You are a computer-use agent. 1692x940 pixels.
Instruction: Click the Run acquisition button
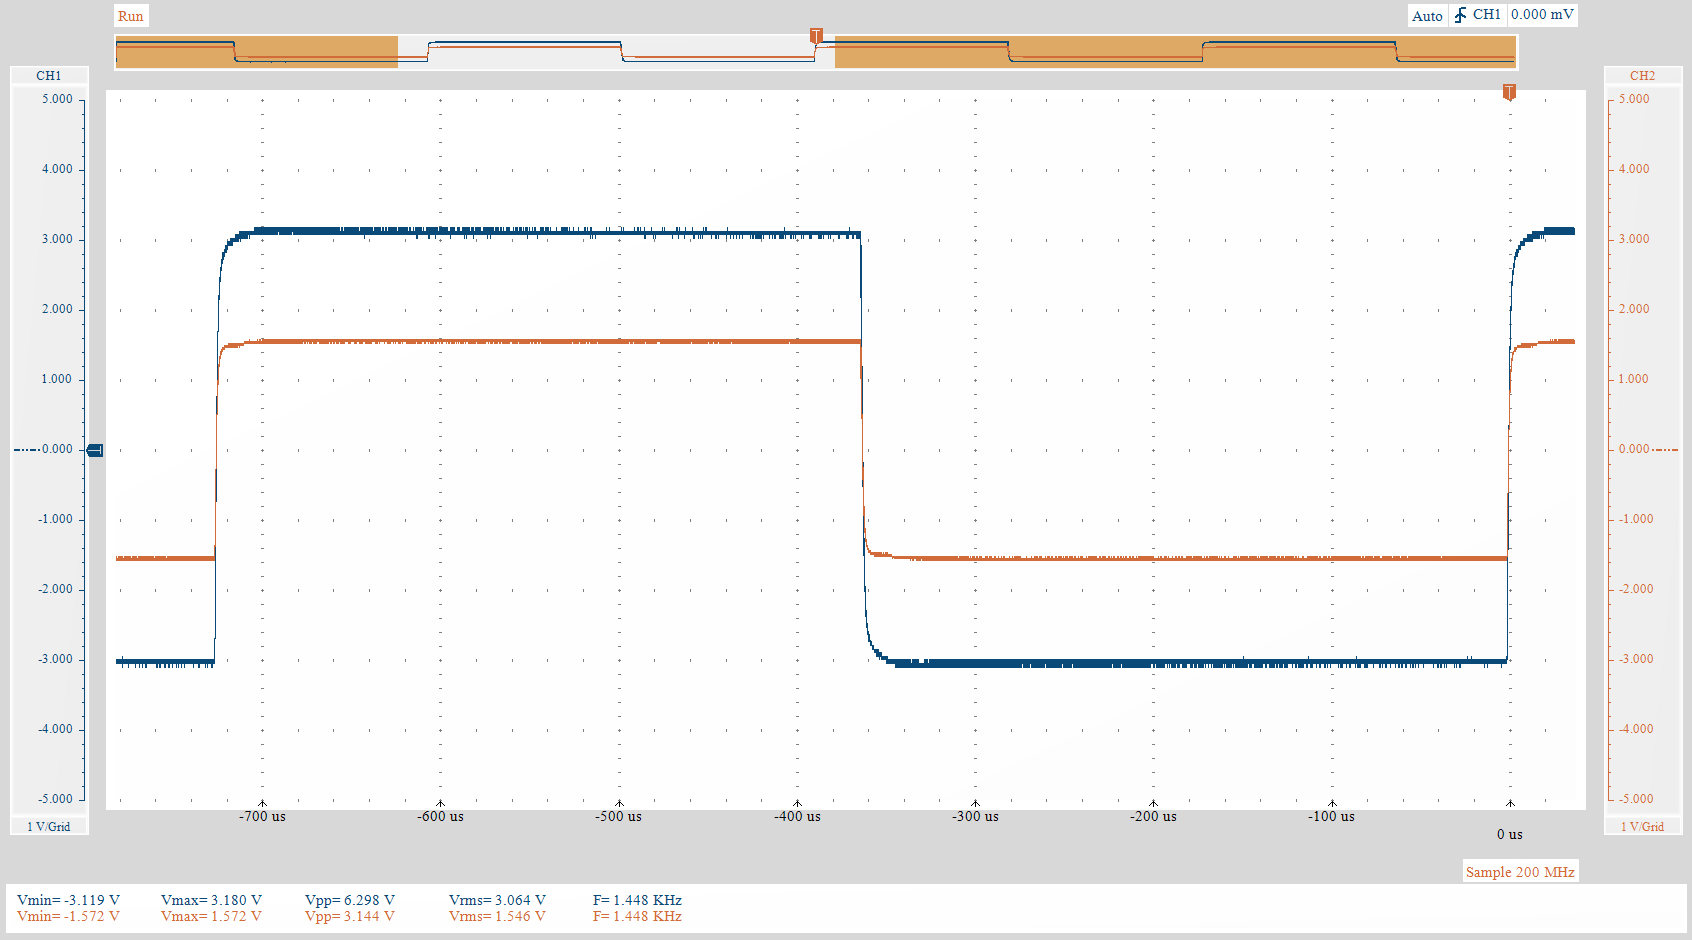point(131,16)
